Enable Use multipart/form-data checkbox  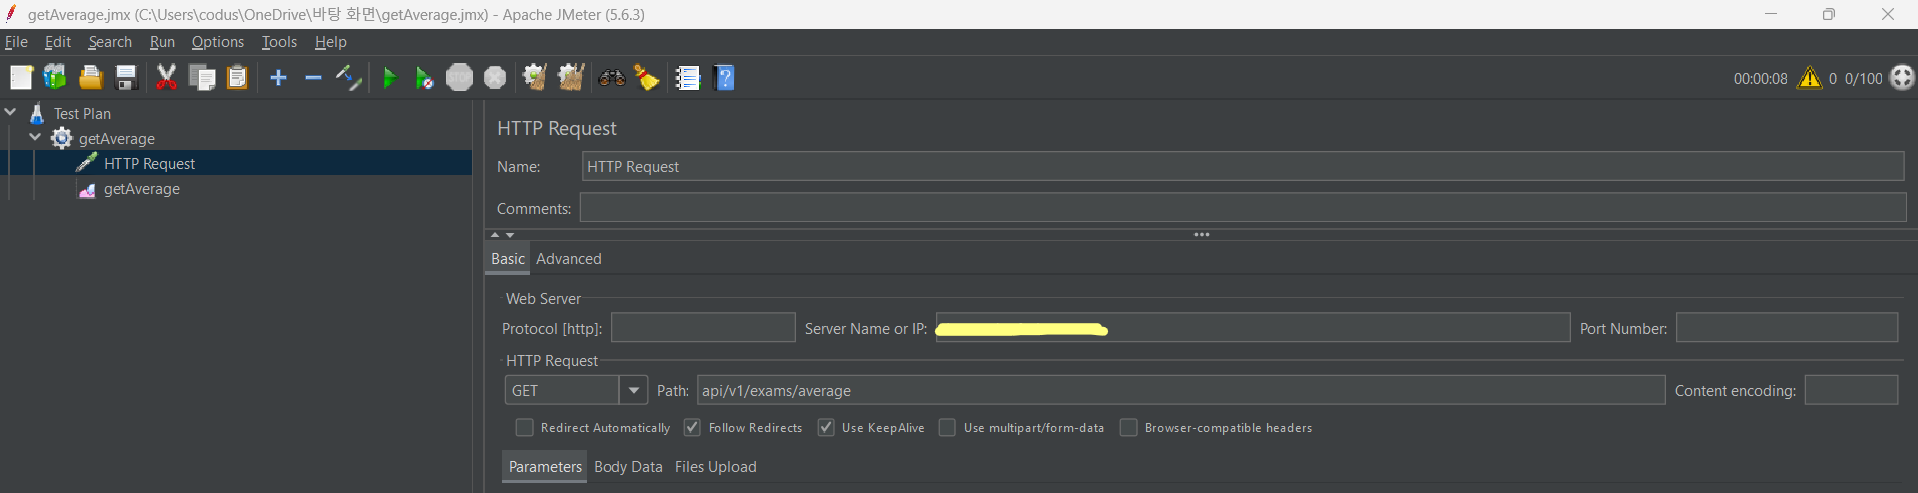point(947,427)
